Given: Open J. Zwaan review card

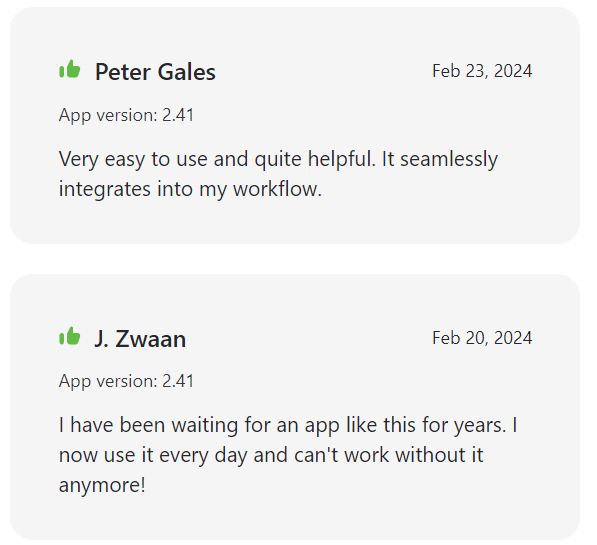Looking at the screenshot, I should tap(295, 407).
